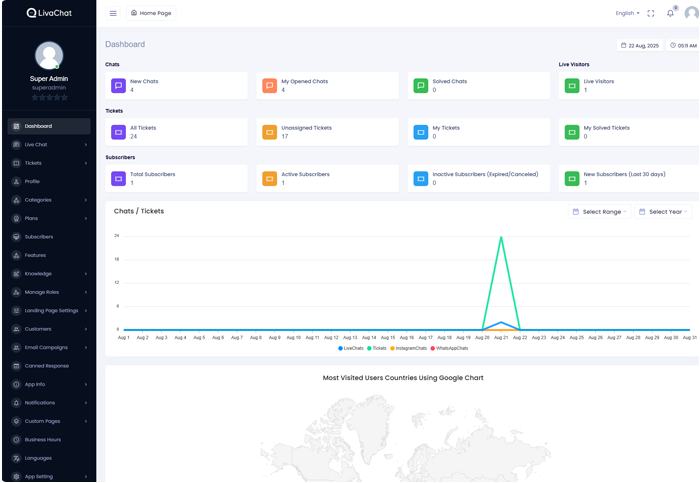Viewport: 700px width, 483px height.
Task: Toggle the LiveChats series in chart legend
Action: pyautogui.click(x=351, y=348)
